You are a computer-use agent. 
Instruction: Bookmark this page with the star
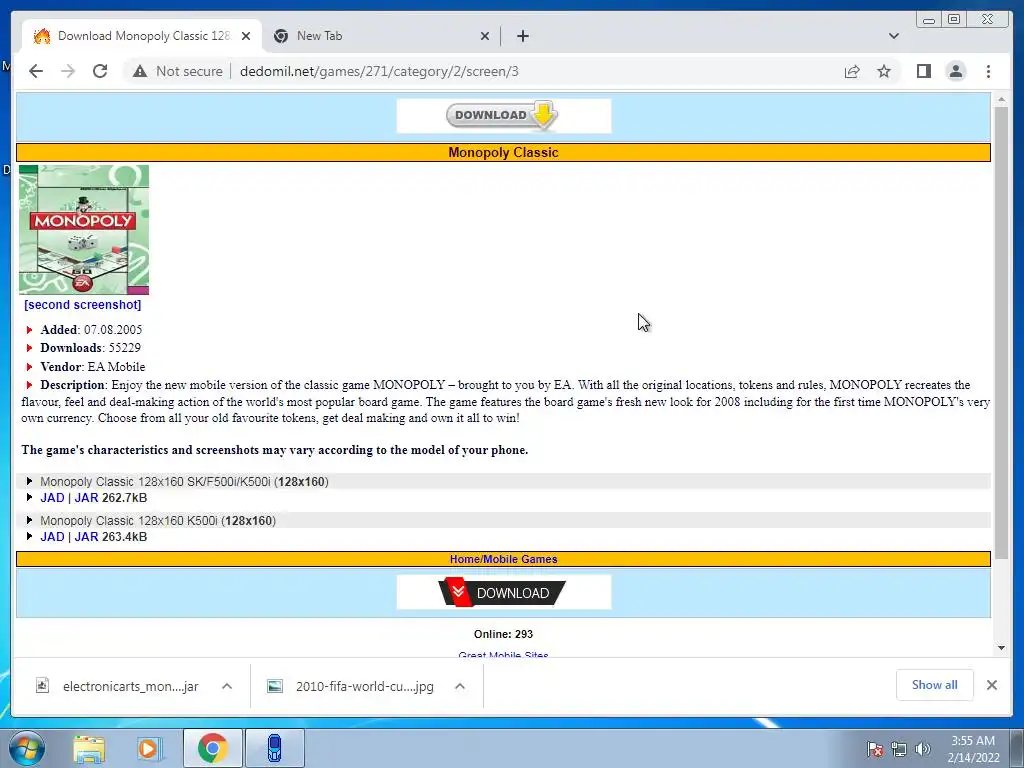(884, 71)
